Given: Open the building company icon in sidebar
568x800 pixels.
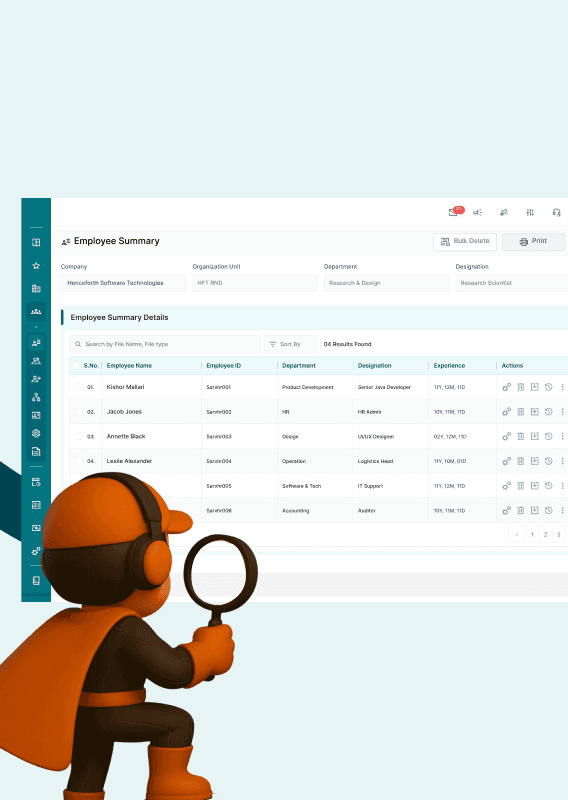Looking at the screenshot, I should click(x=36, y=288).
